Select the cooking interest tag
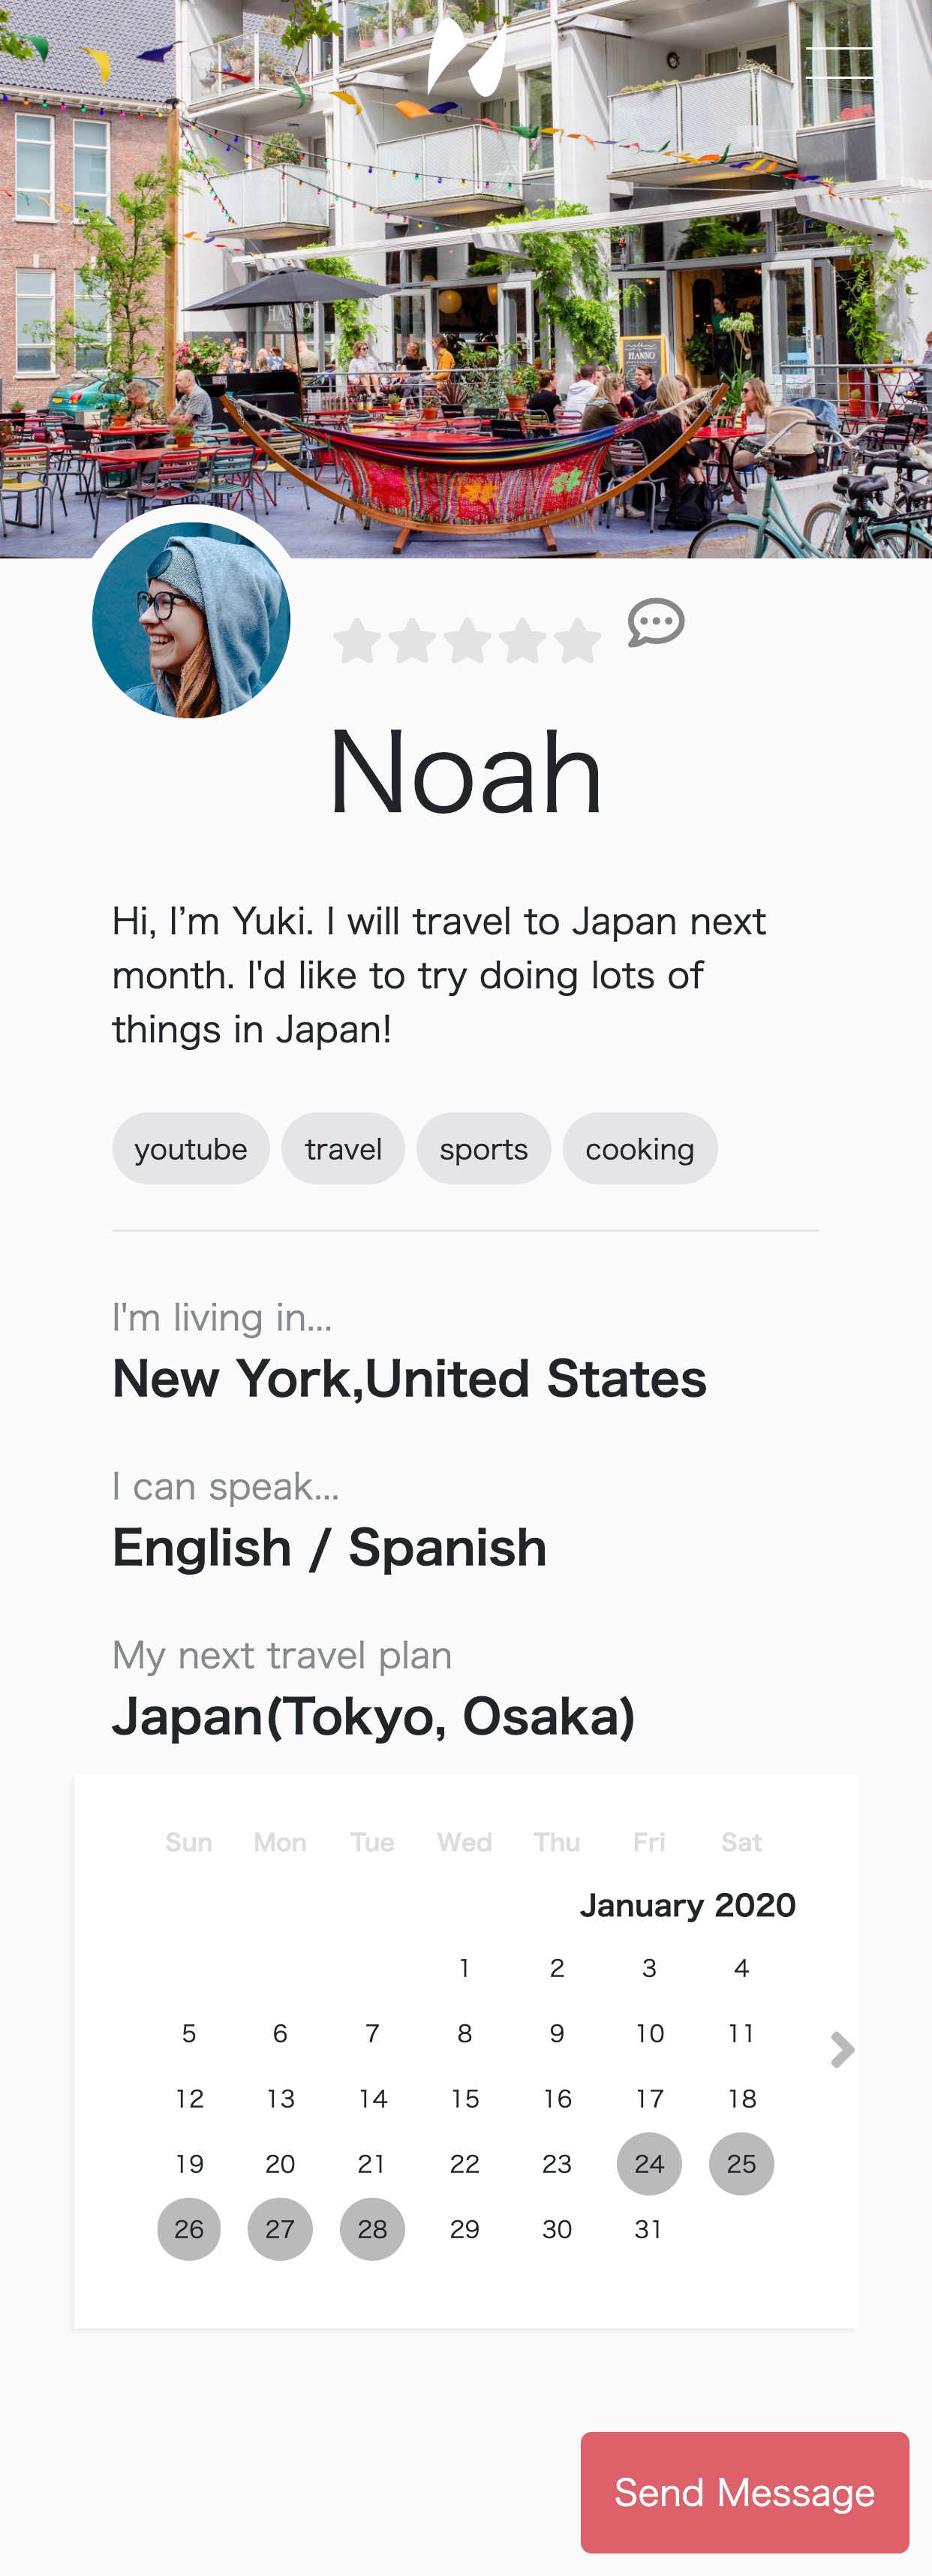The image size is (932, 2576). (x=640, y=1148)
